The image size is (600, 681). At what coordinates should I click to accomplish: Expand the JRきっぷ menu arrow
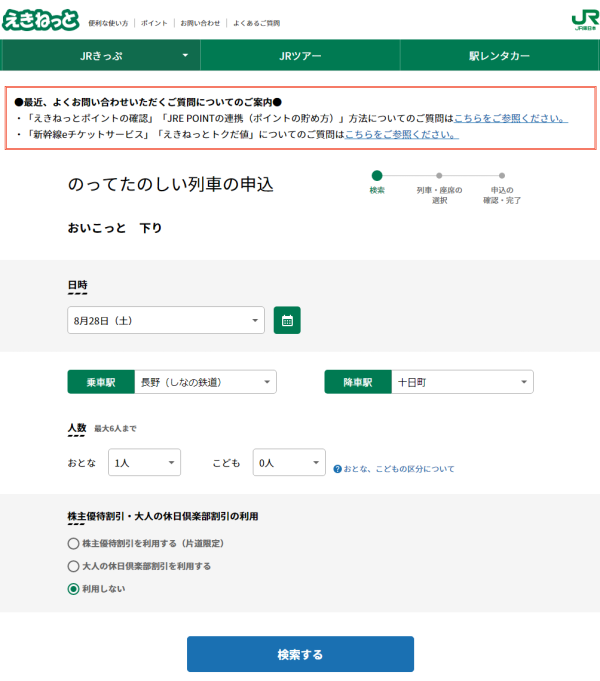click(x=186, y=55)
